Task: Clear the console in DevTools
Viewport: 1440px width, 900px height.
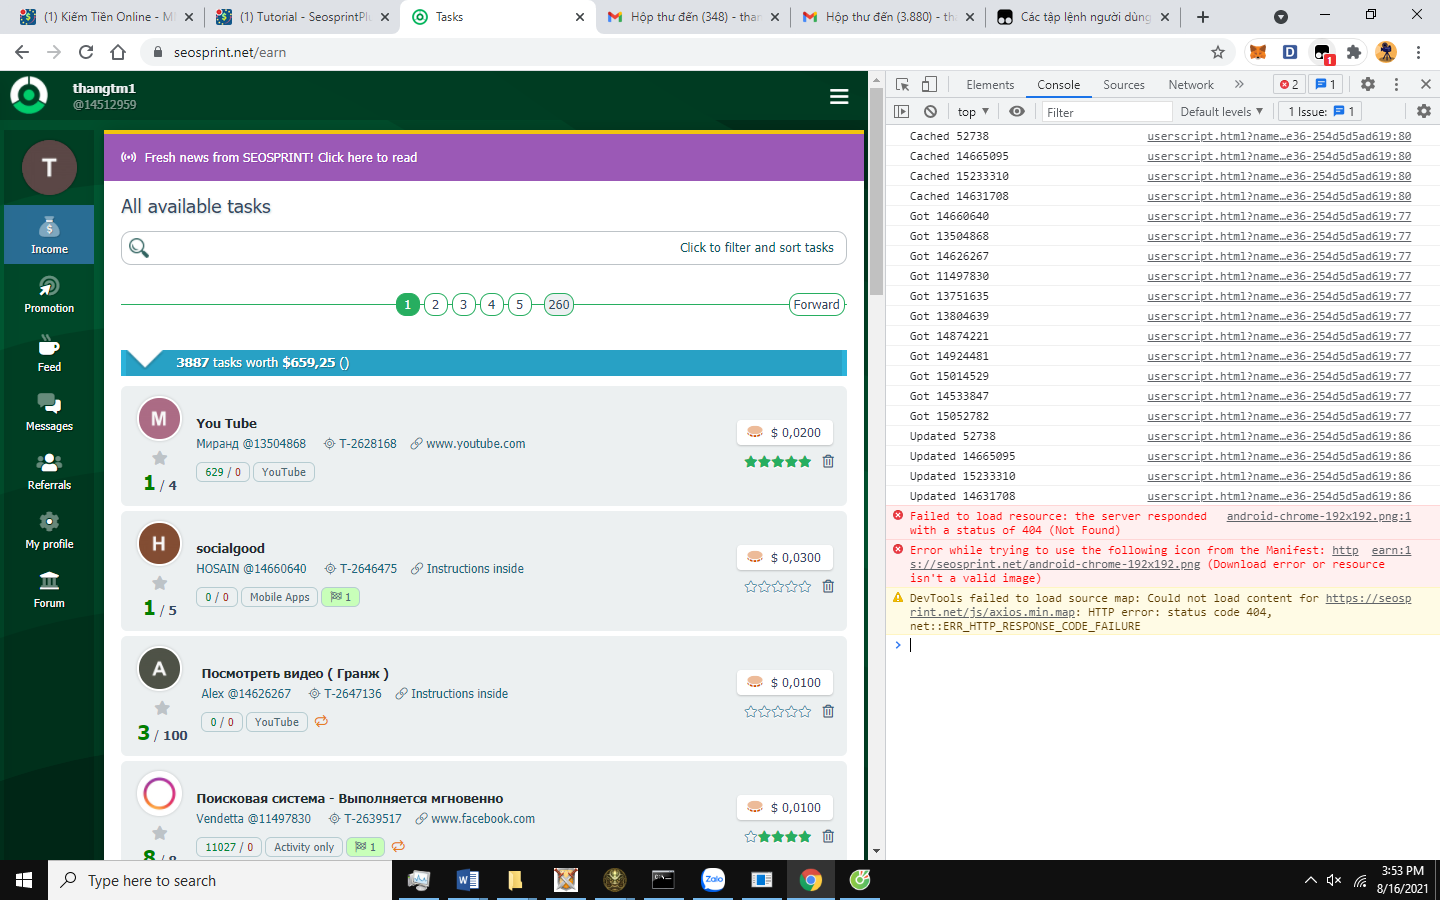Action: [x=930, y=112]
